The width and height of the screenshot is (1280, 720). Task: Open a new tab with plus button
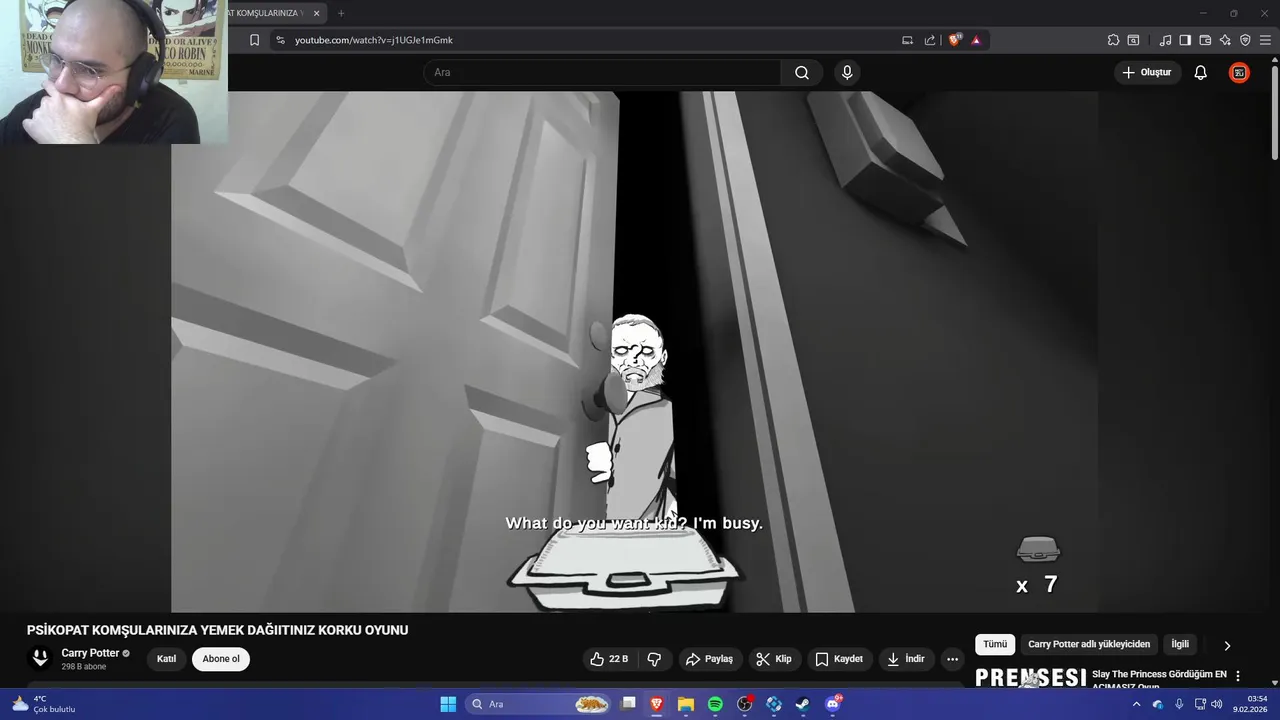click(341, 13)
